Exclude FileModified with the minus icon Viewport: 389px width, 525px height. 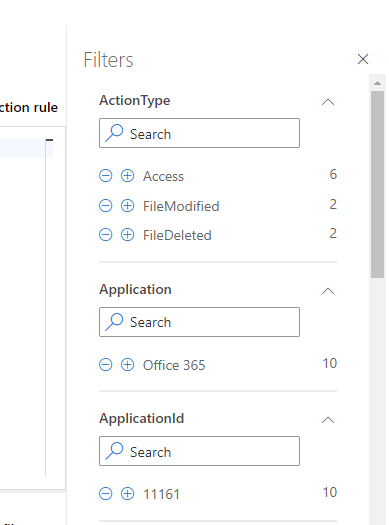[105, 206]
